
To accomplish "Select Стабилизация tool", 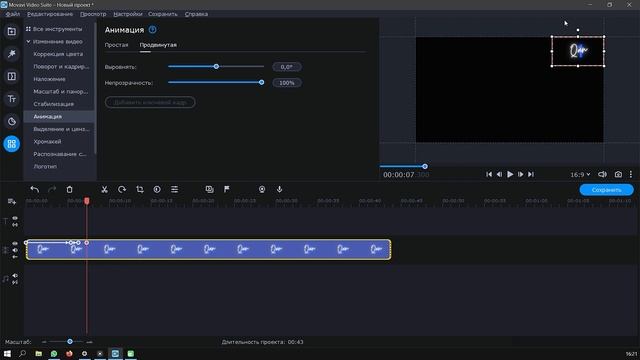I will (53, 104).
